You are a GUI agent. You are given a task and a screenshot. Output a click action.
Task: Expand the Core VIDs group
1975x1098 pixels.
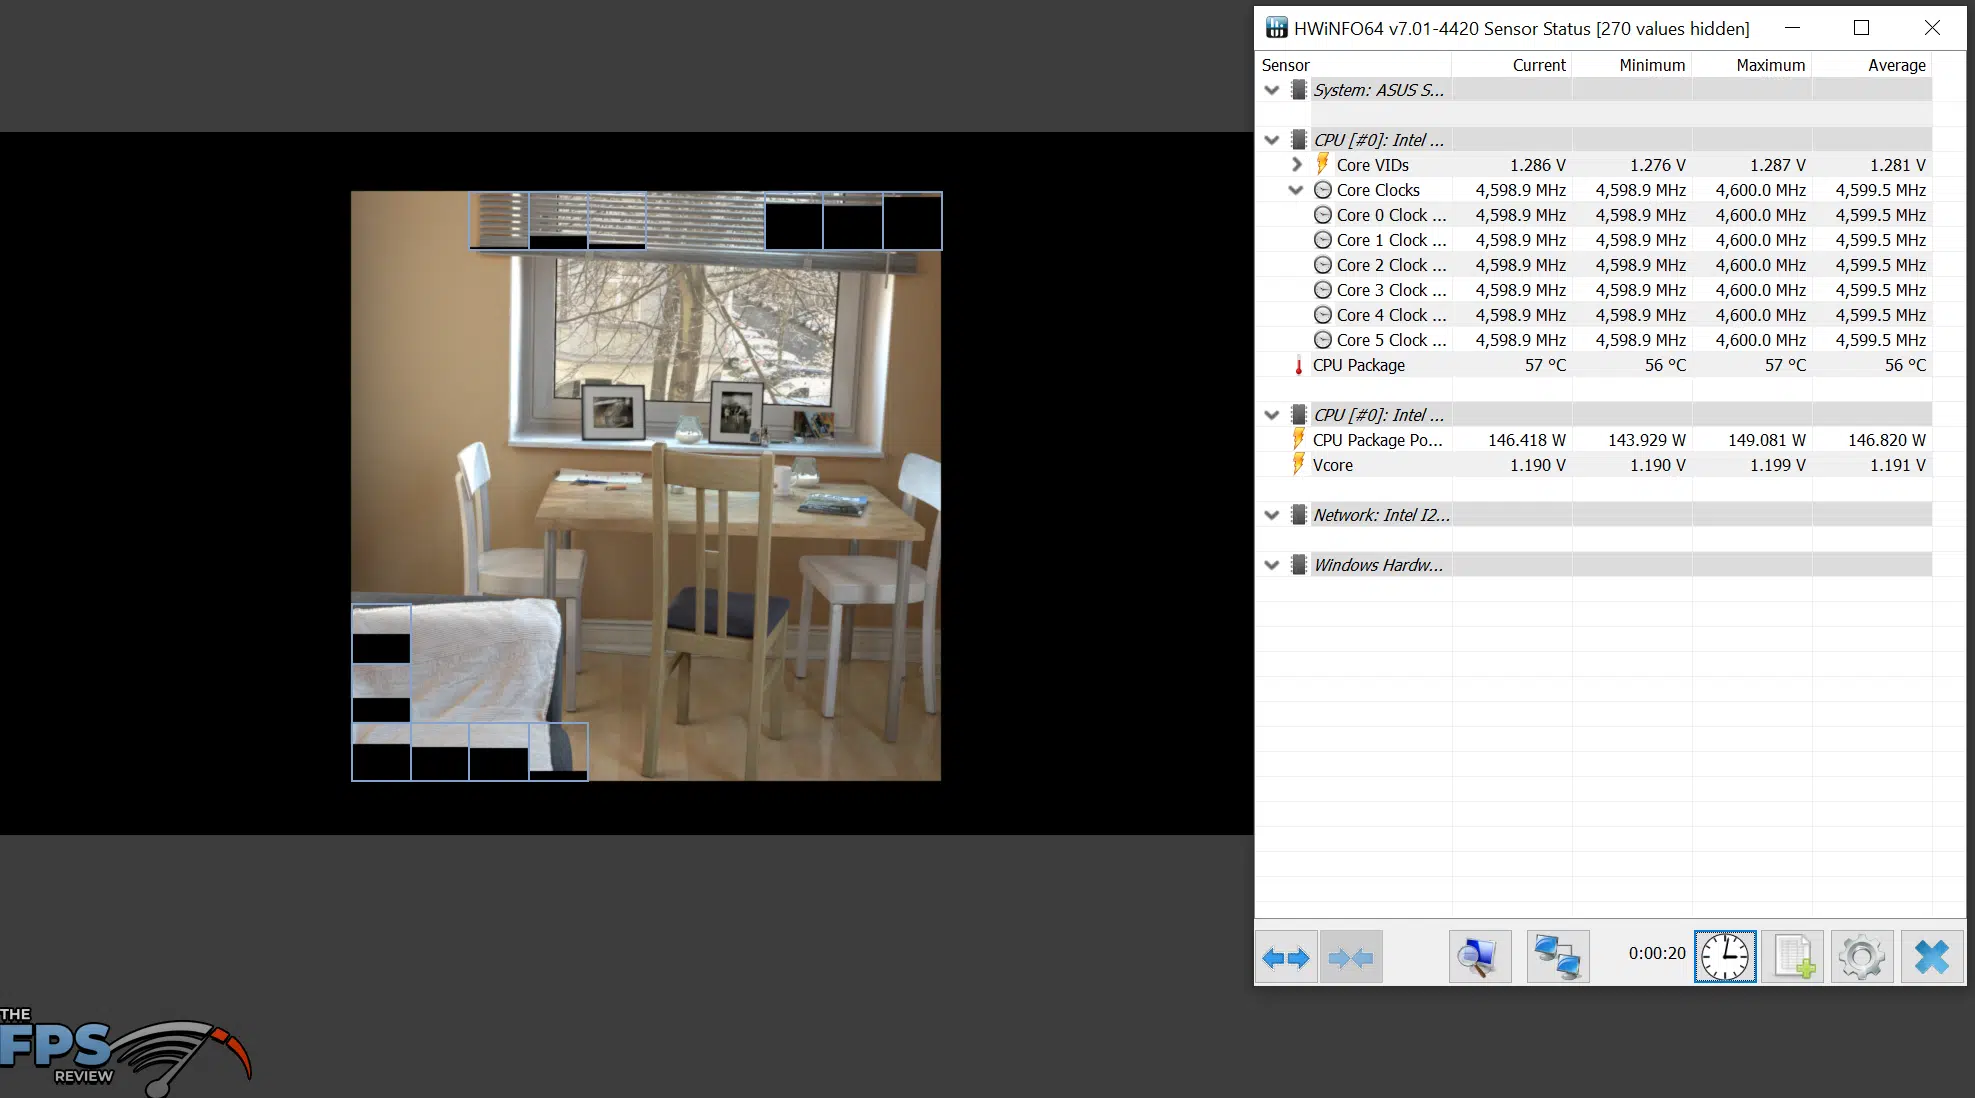click(1297, 164)
